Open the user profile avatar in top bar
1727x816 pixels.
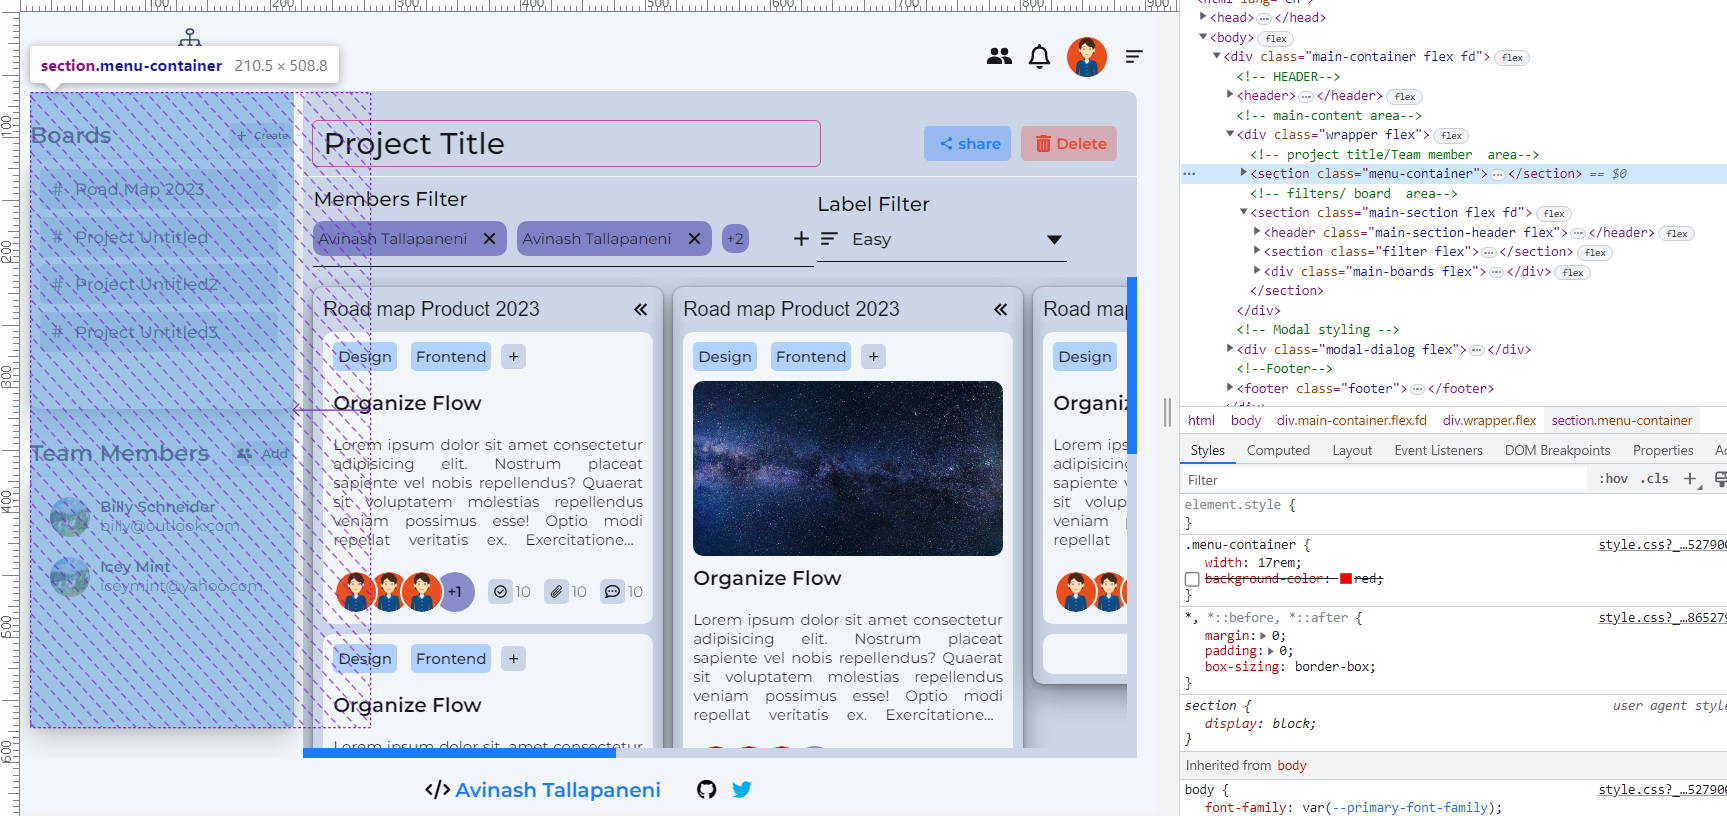pos(1087,57)
